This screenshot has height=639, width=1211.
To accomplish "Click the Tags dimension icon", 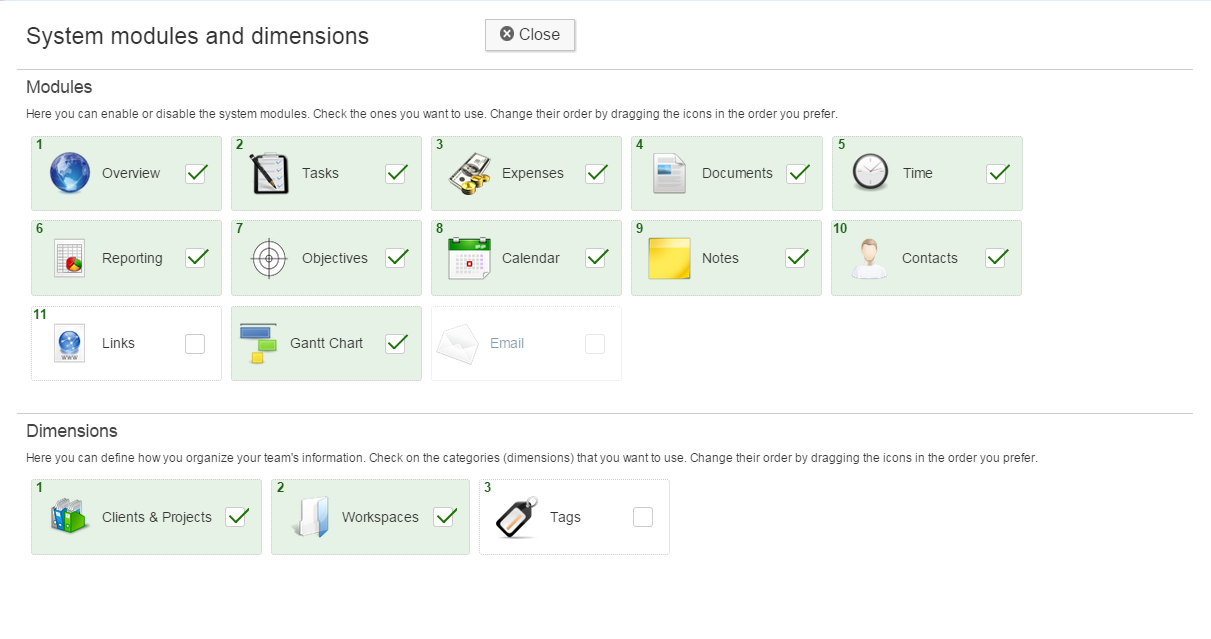I will tap(516, 517).
